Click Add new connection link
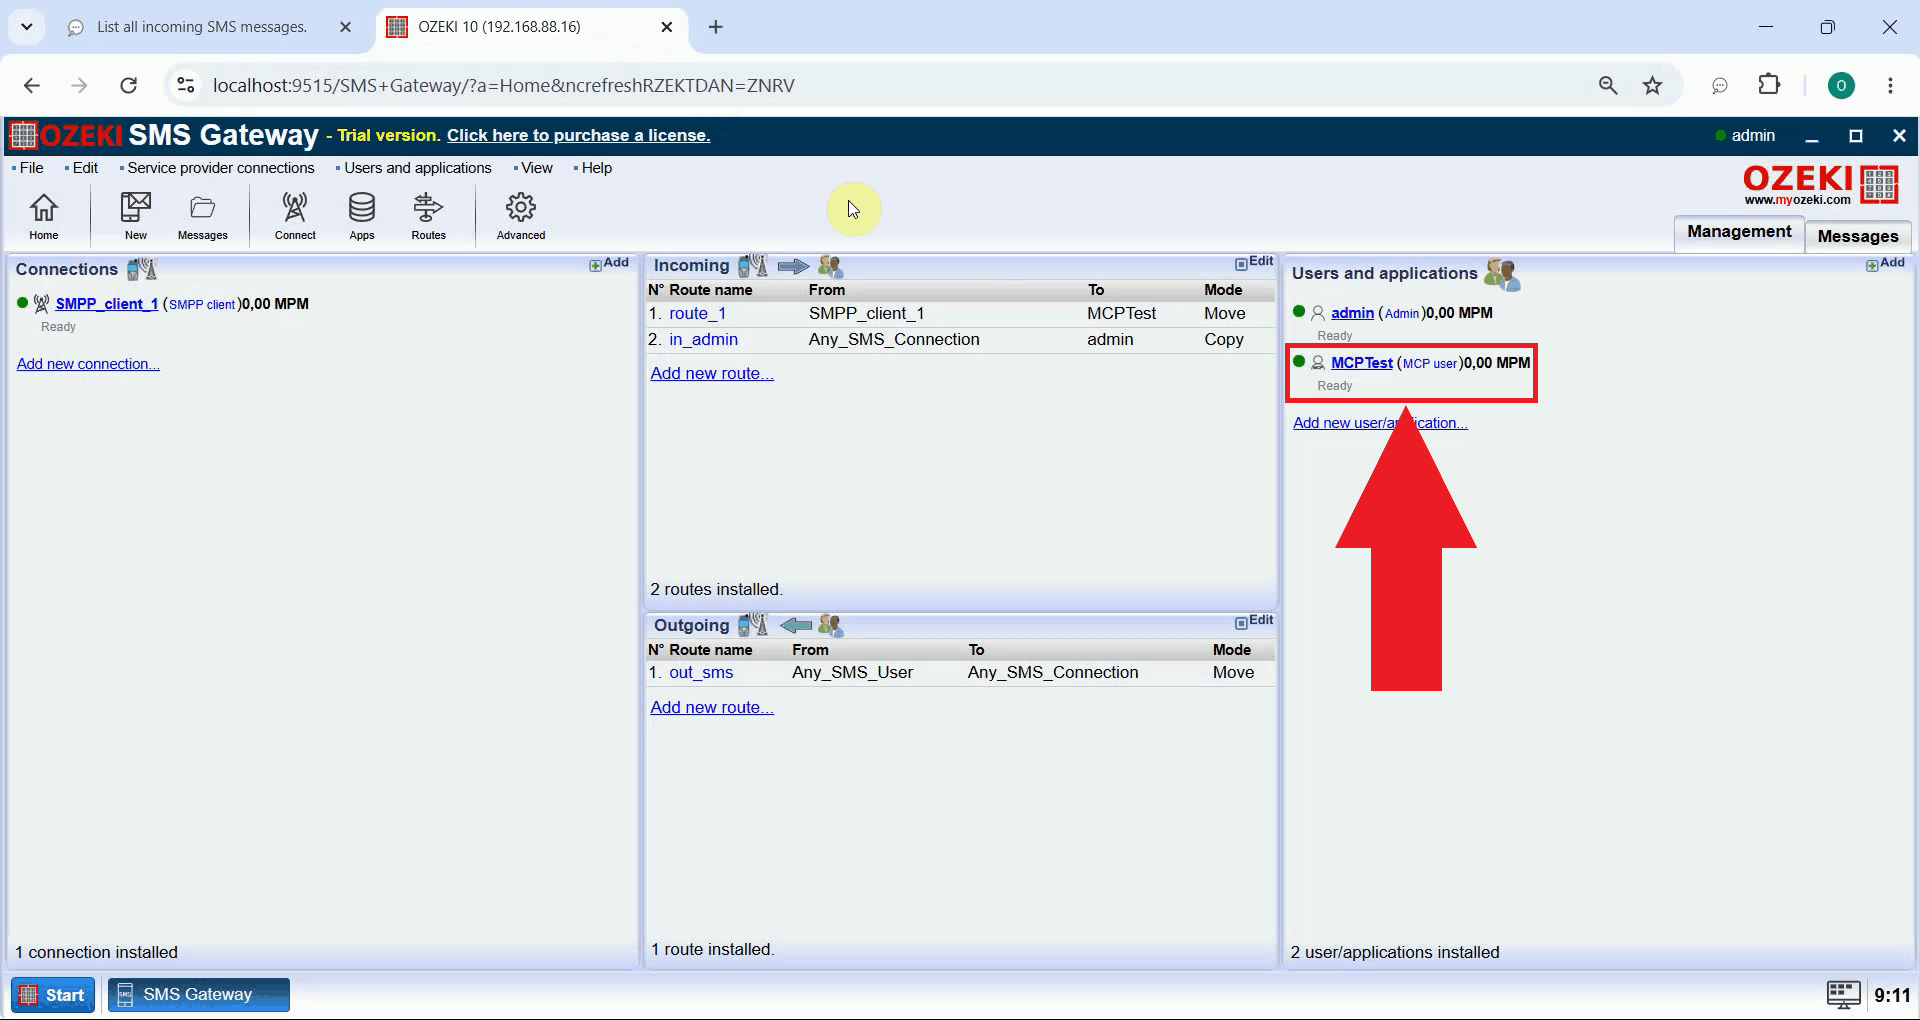 pos(88,364)
